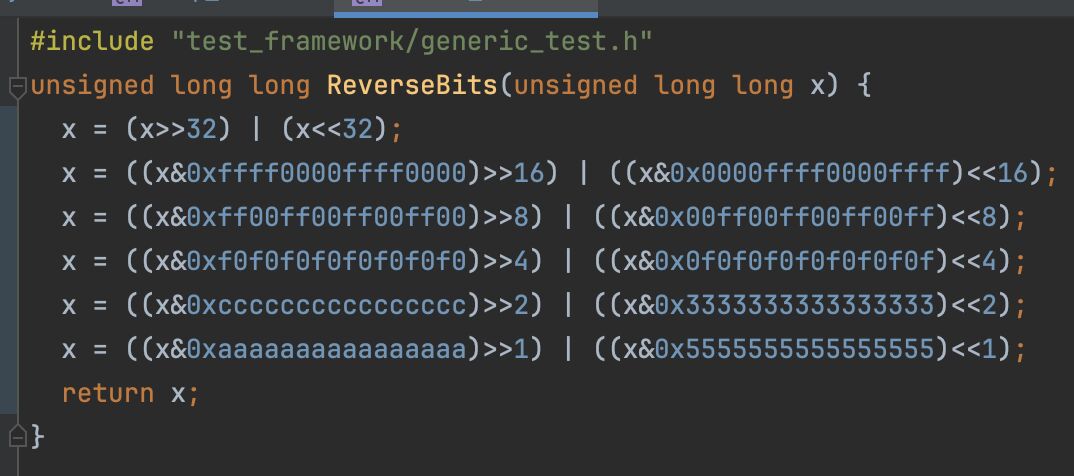
Task: Click the fold marker beside closing brace
Action: (18, 436)
